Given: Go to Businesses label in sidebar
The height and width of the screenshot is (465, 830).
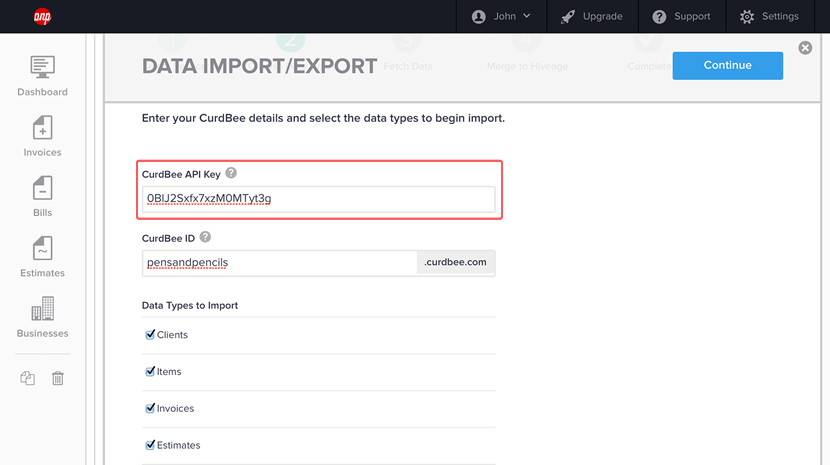Looking at the screenshot, I should point(42,334).
